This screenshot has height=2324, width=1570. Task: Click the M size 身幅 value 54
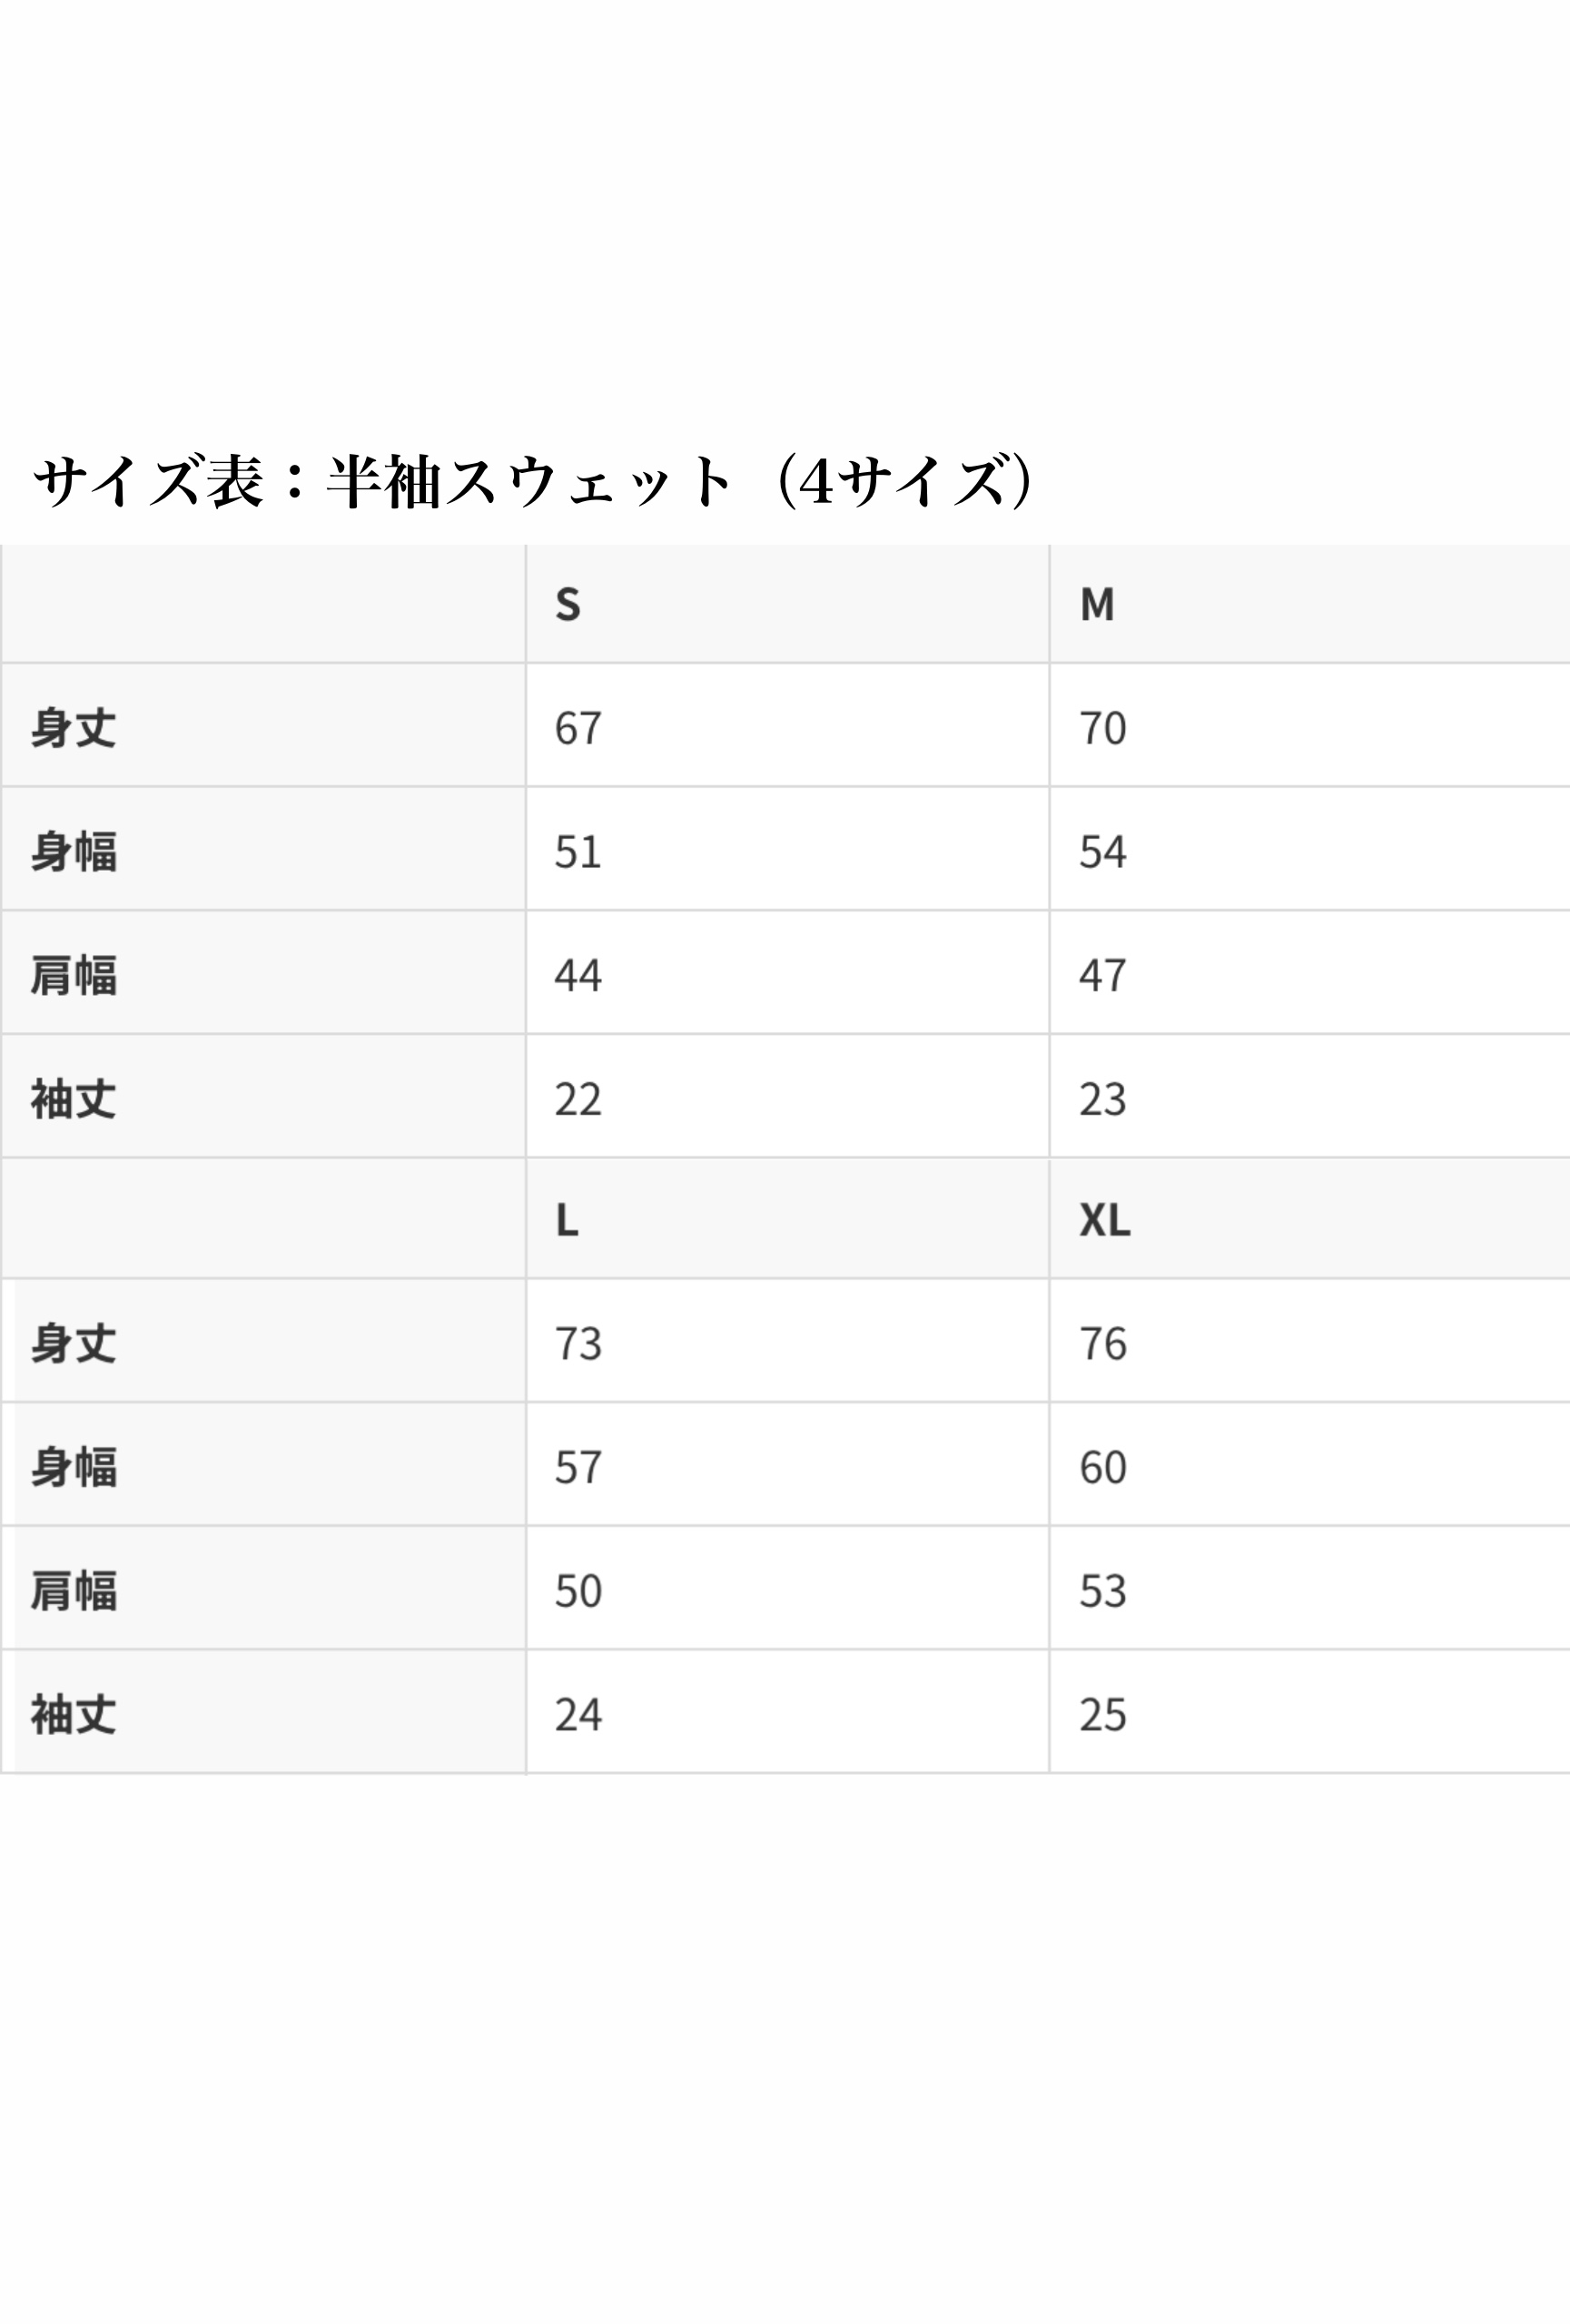click(x=1102, y=852)
